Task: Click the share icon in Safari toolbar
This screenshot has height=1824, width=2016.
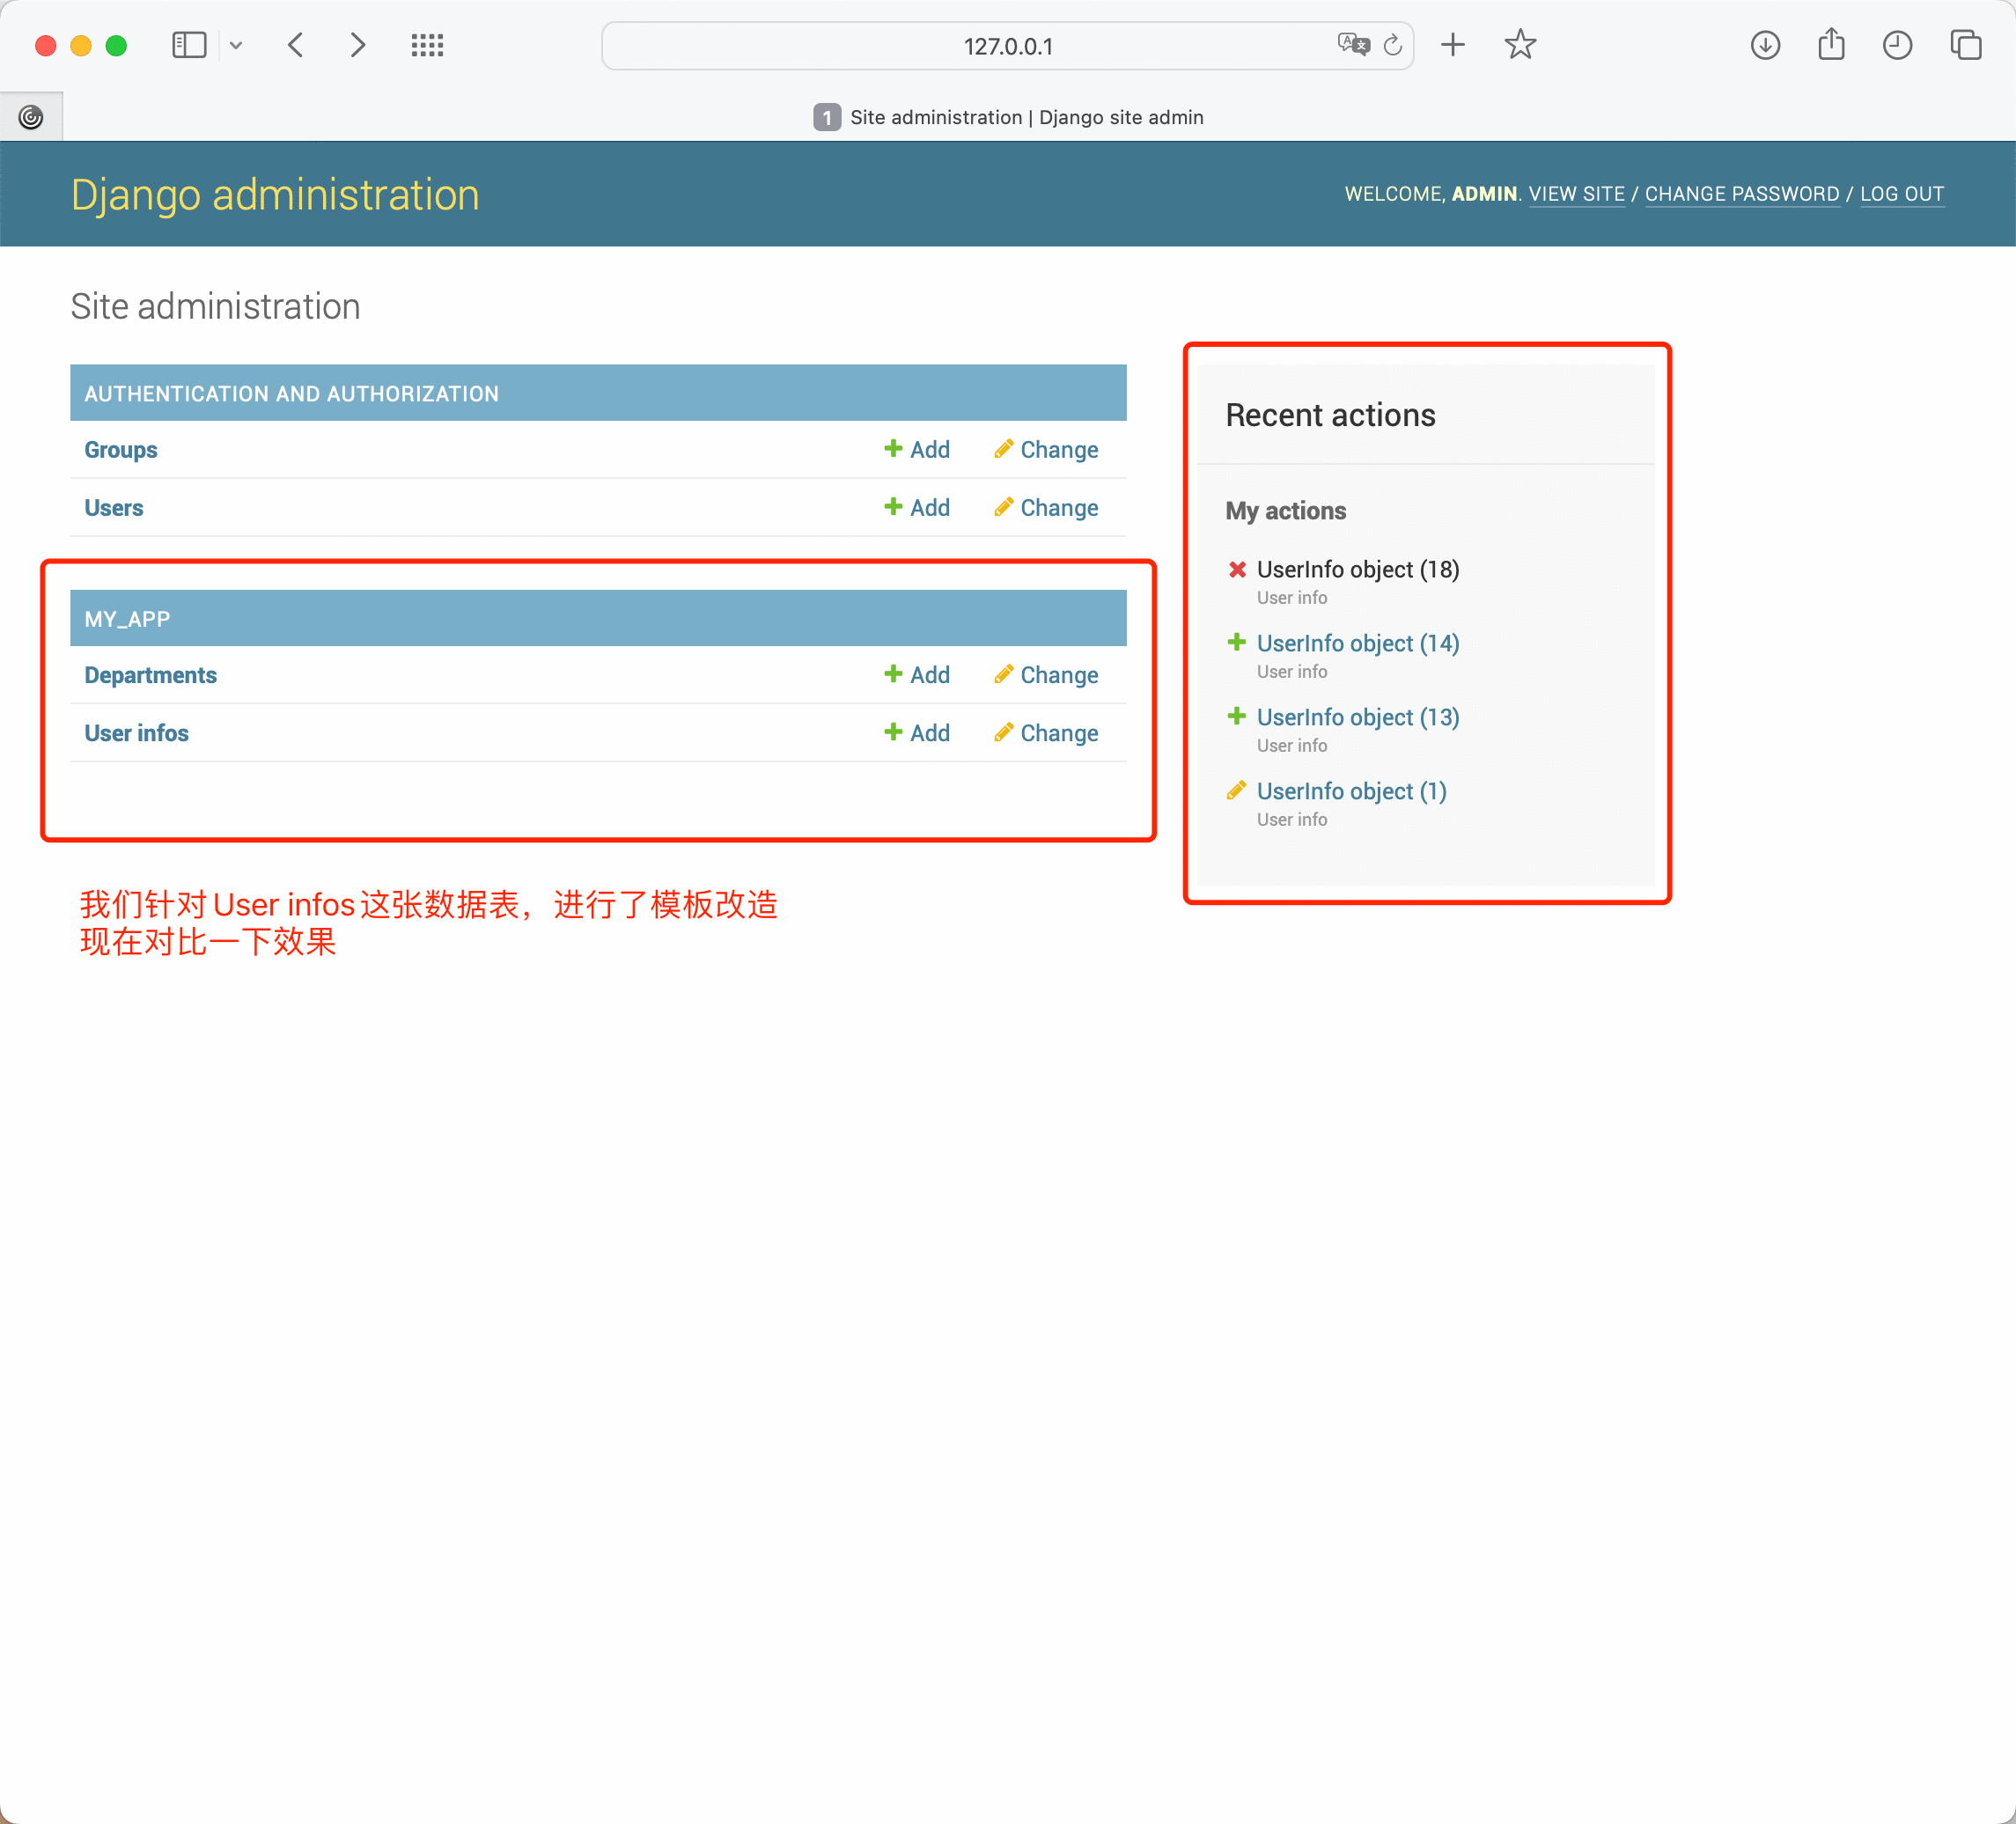Action: (x=1831, y=44)
